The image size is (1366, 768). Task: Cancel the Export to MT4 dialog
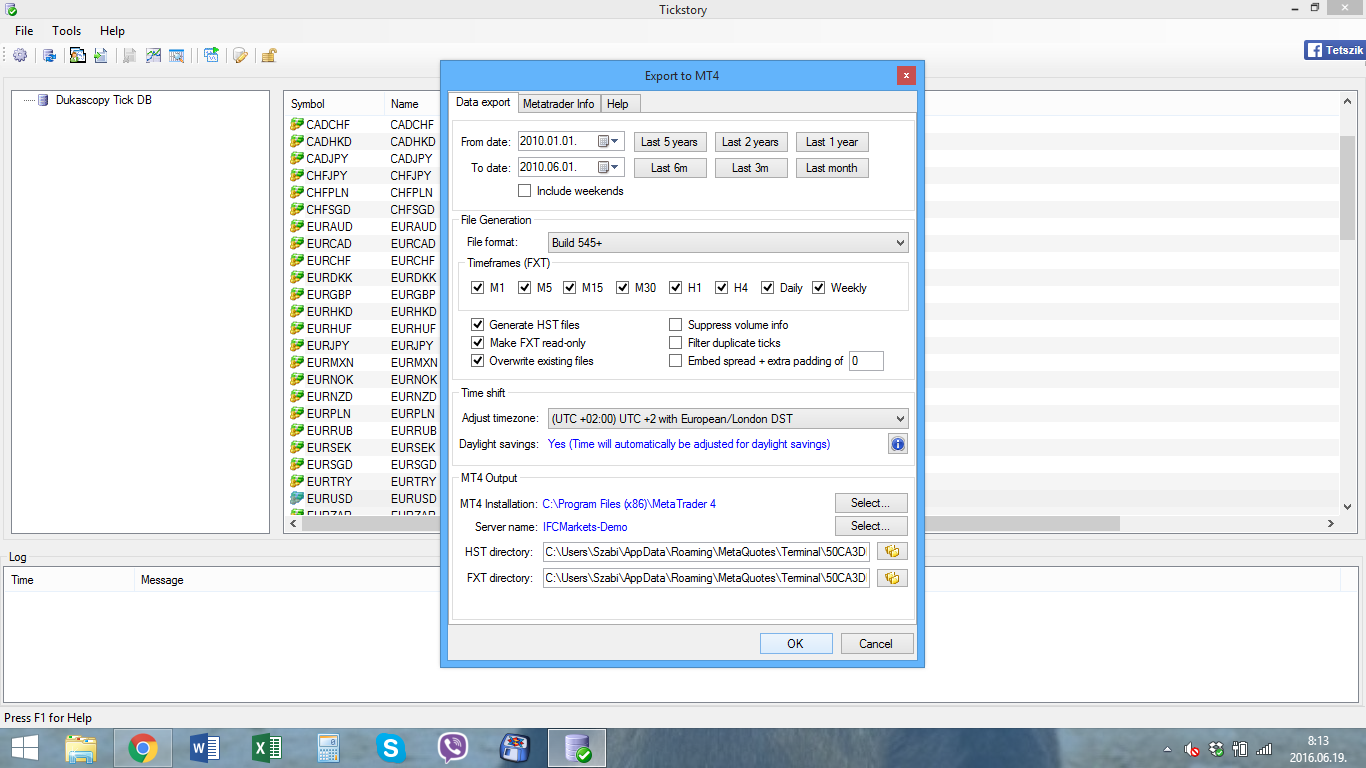pos(877,644)
